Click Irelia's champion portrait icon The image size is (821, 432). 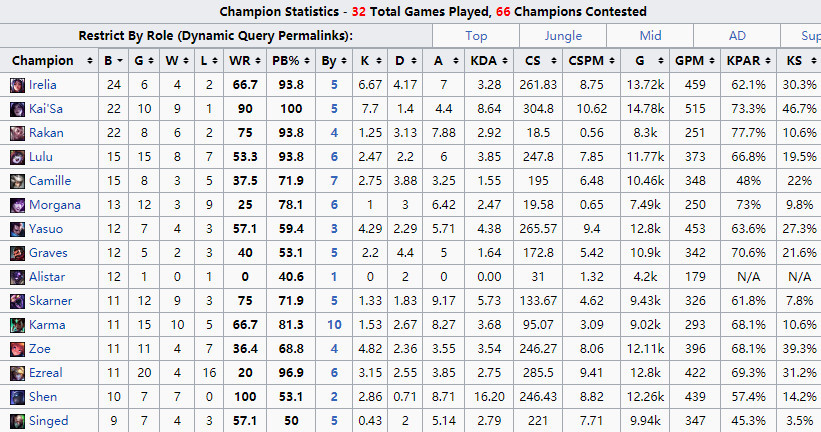point(18,85)
